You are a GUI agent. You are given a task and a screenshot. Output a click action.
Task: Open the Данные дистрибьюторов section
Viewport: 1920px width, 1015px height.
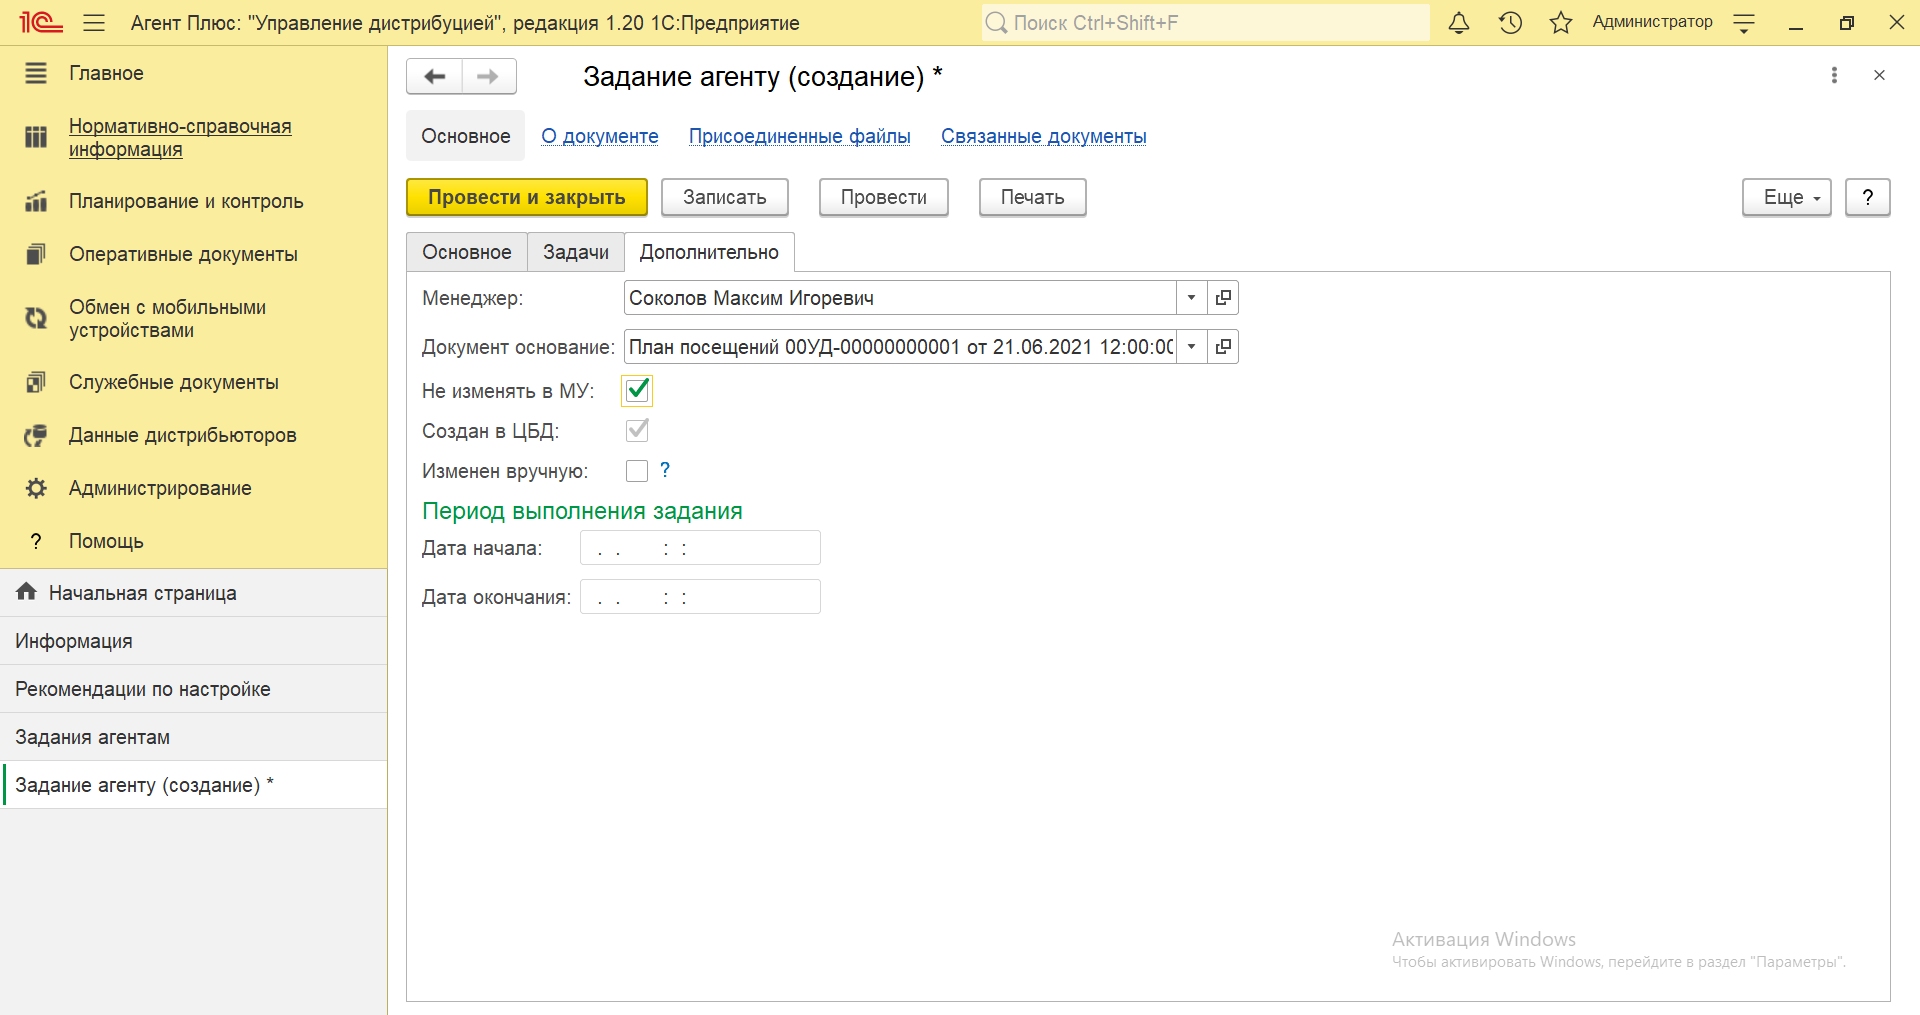(183, 435)
